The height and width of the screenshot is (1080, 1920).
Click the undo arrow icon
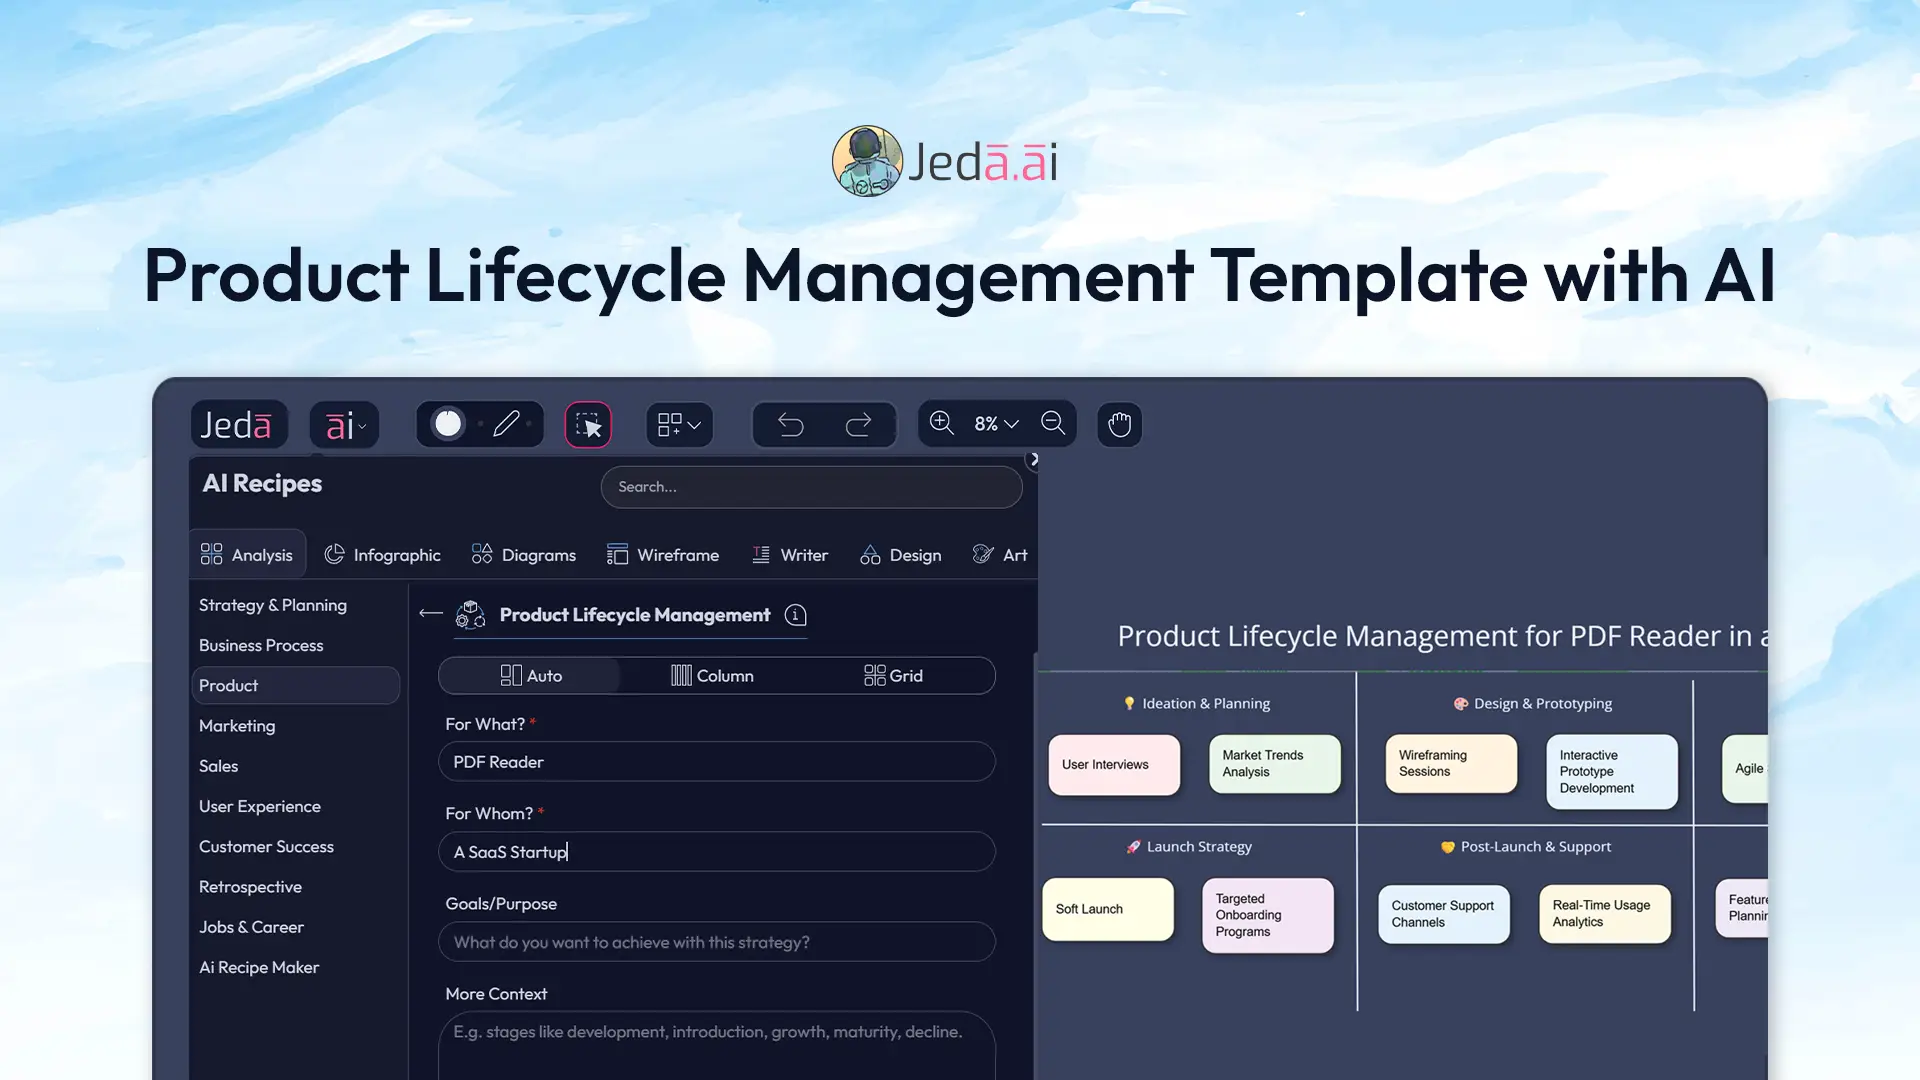pos(790,424)
